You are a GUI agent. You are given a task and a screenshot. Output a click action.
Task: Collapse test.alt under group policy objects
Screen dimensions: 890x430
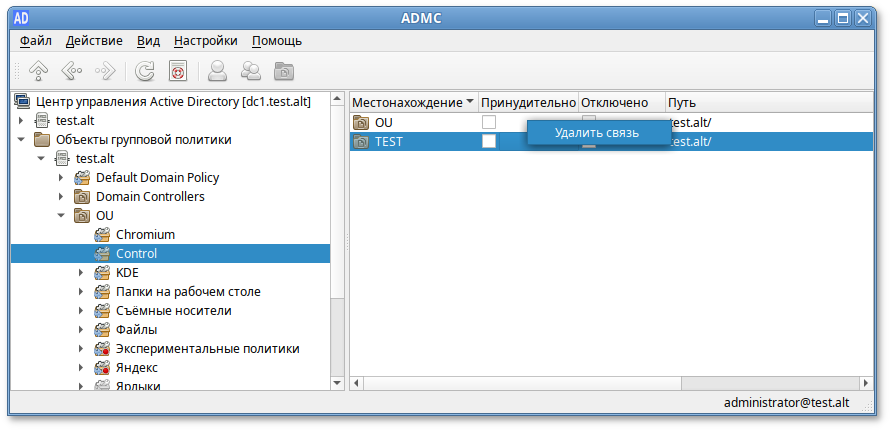pos(41,159)
